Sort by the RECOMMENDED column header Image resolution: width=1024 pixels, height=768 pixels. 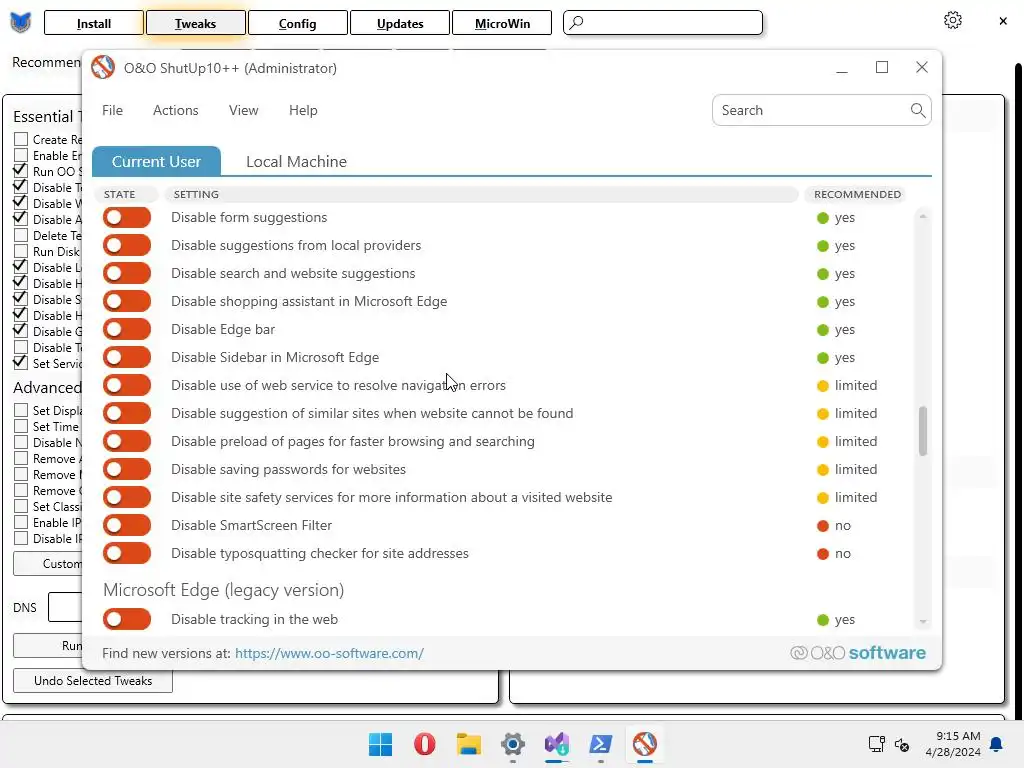(x=857, y=195)
